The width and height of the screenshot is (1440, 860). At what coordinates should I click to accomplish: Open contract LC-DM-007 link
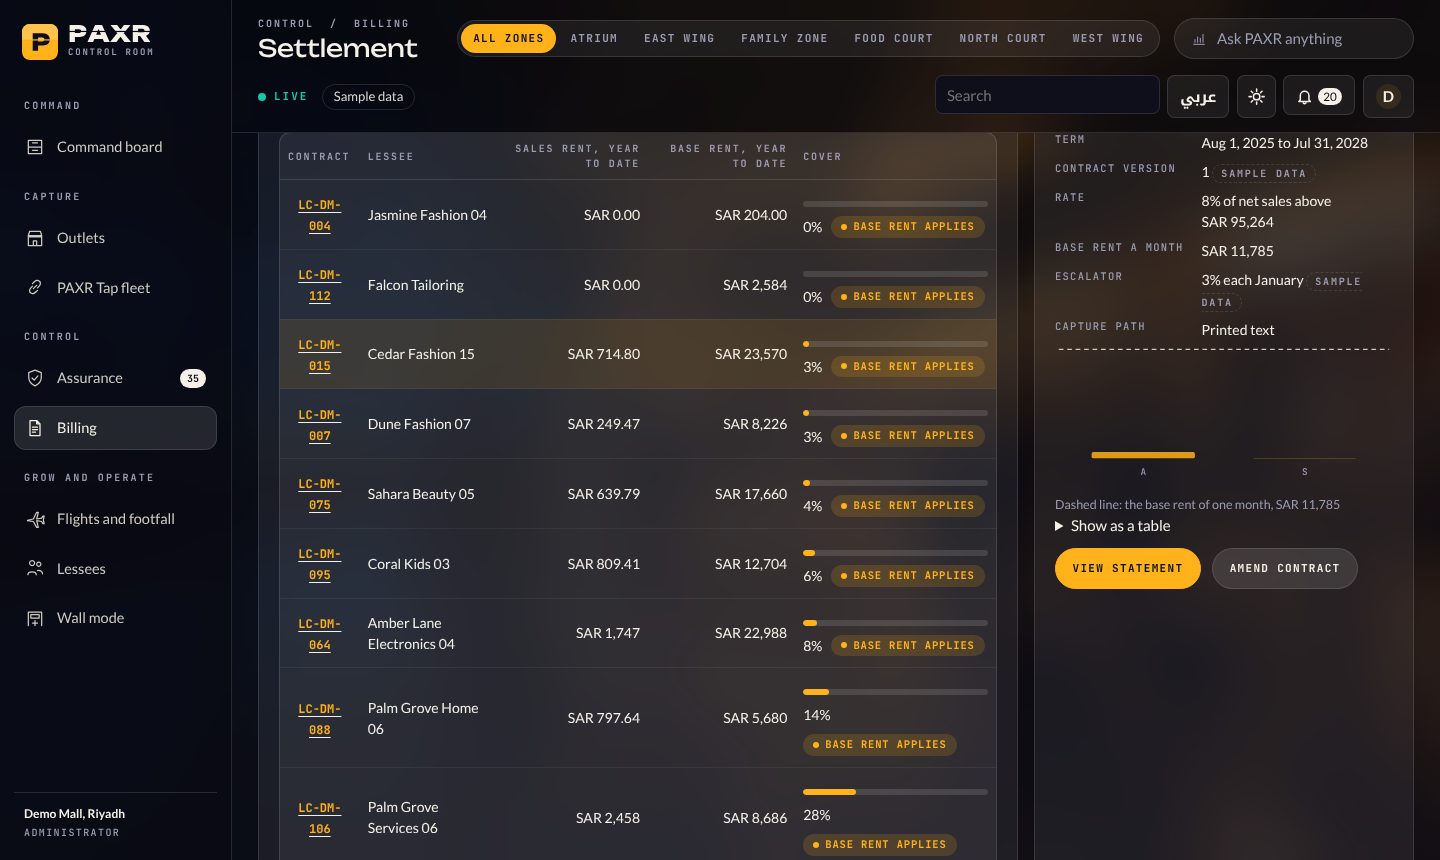click(319, 425)
